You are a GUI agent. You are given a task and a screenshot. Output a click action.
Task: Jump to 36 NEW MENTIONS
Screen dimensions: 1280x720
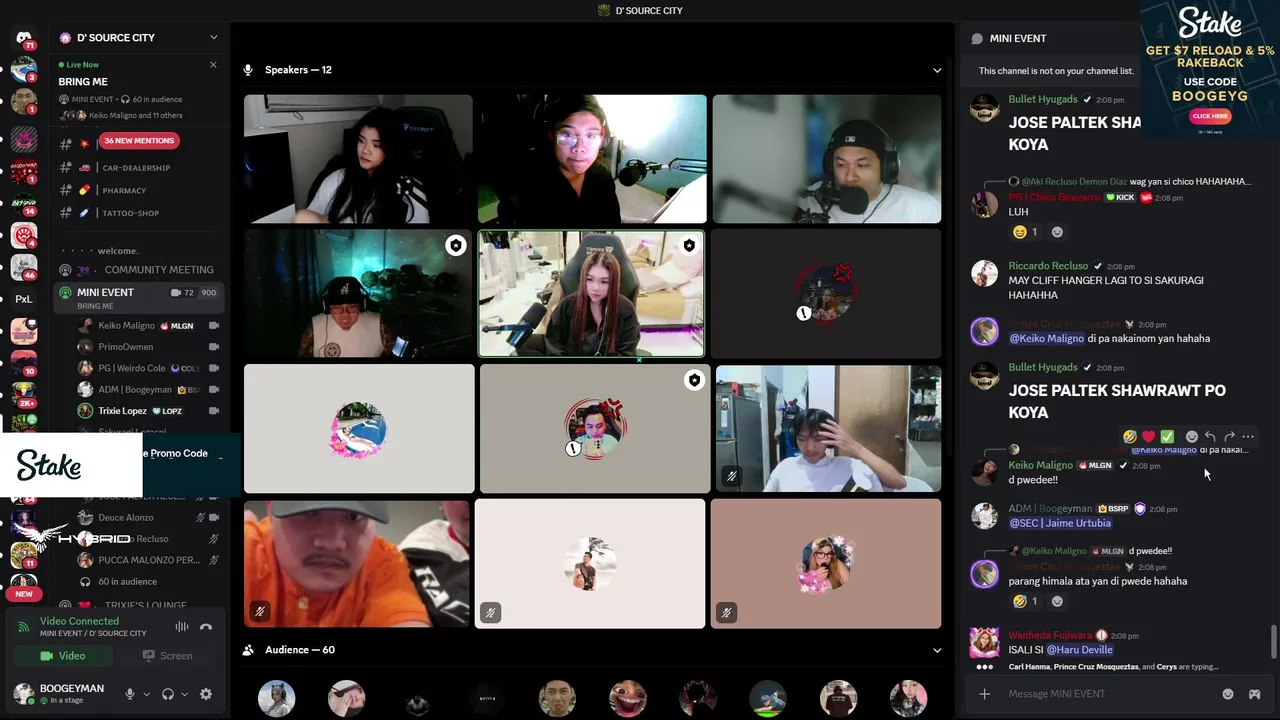pos(139,141)
